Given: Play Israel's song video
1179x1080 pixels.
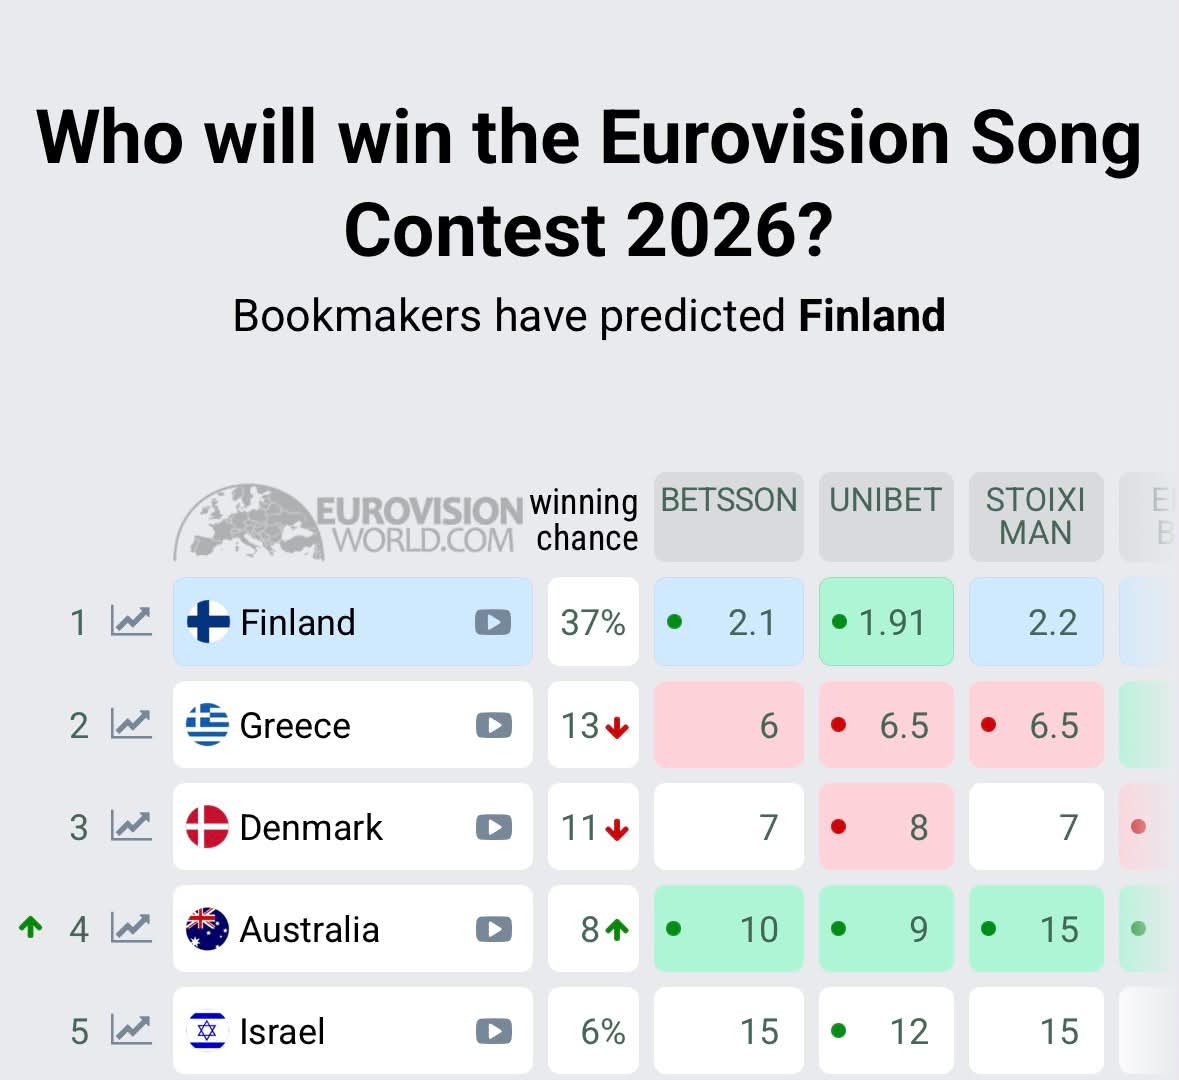Looking at the screenshot, I should click(x=493, y=1031).
